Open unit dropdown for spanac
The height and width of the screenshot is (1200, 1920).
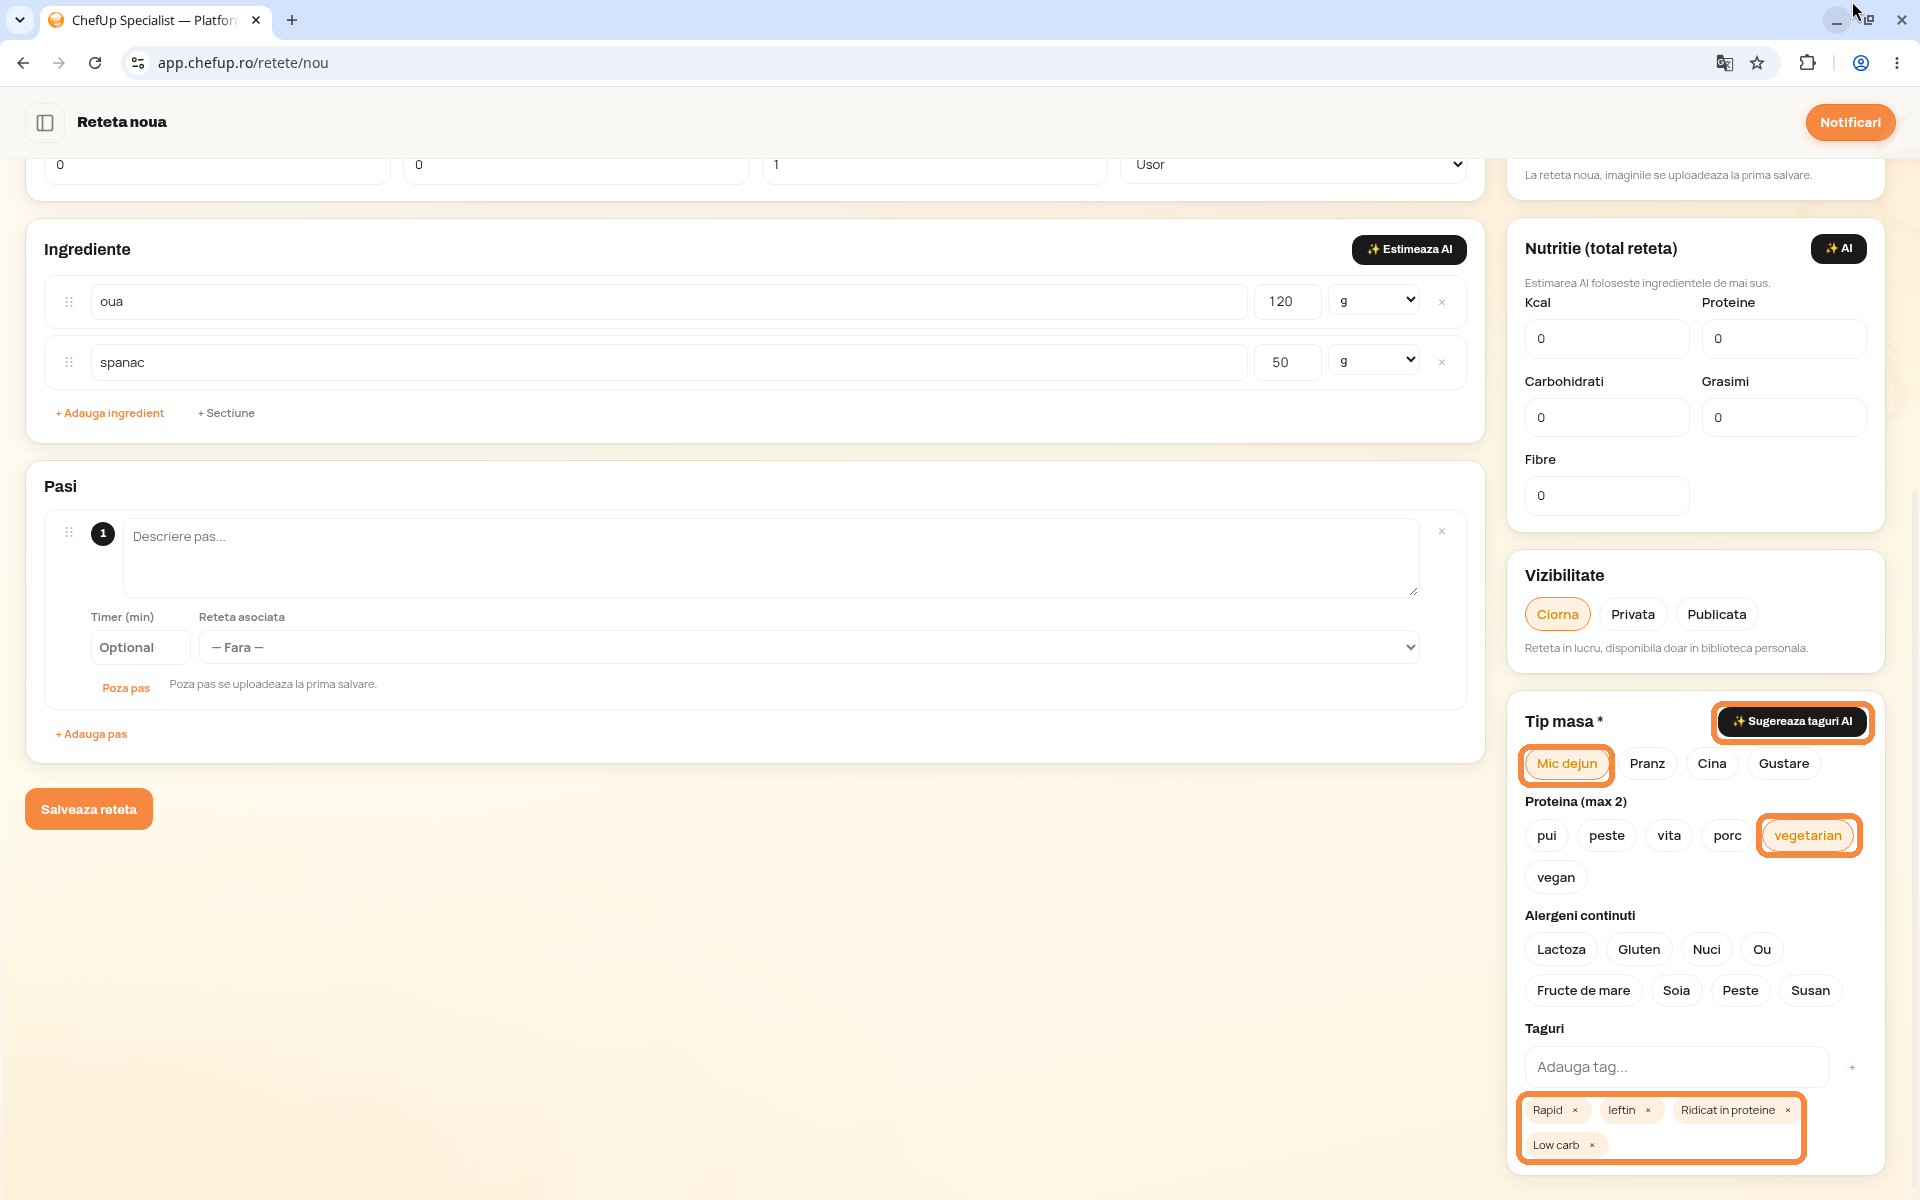(1374, 361)
